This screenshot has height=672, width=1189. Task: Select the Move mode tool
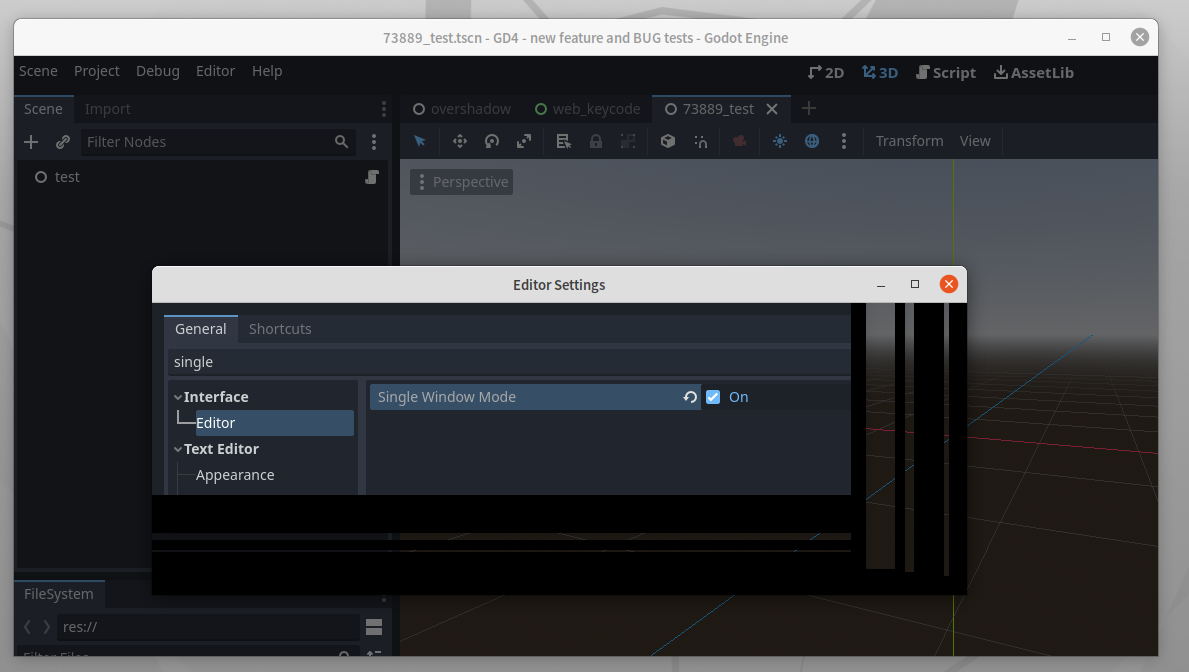(x=459, y=141)
